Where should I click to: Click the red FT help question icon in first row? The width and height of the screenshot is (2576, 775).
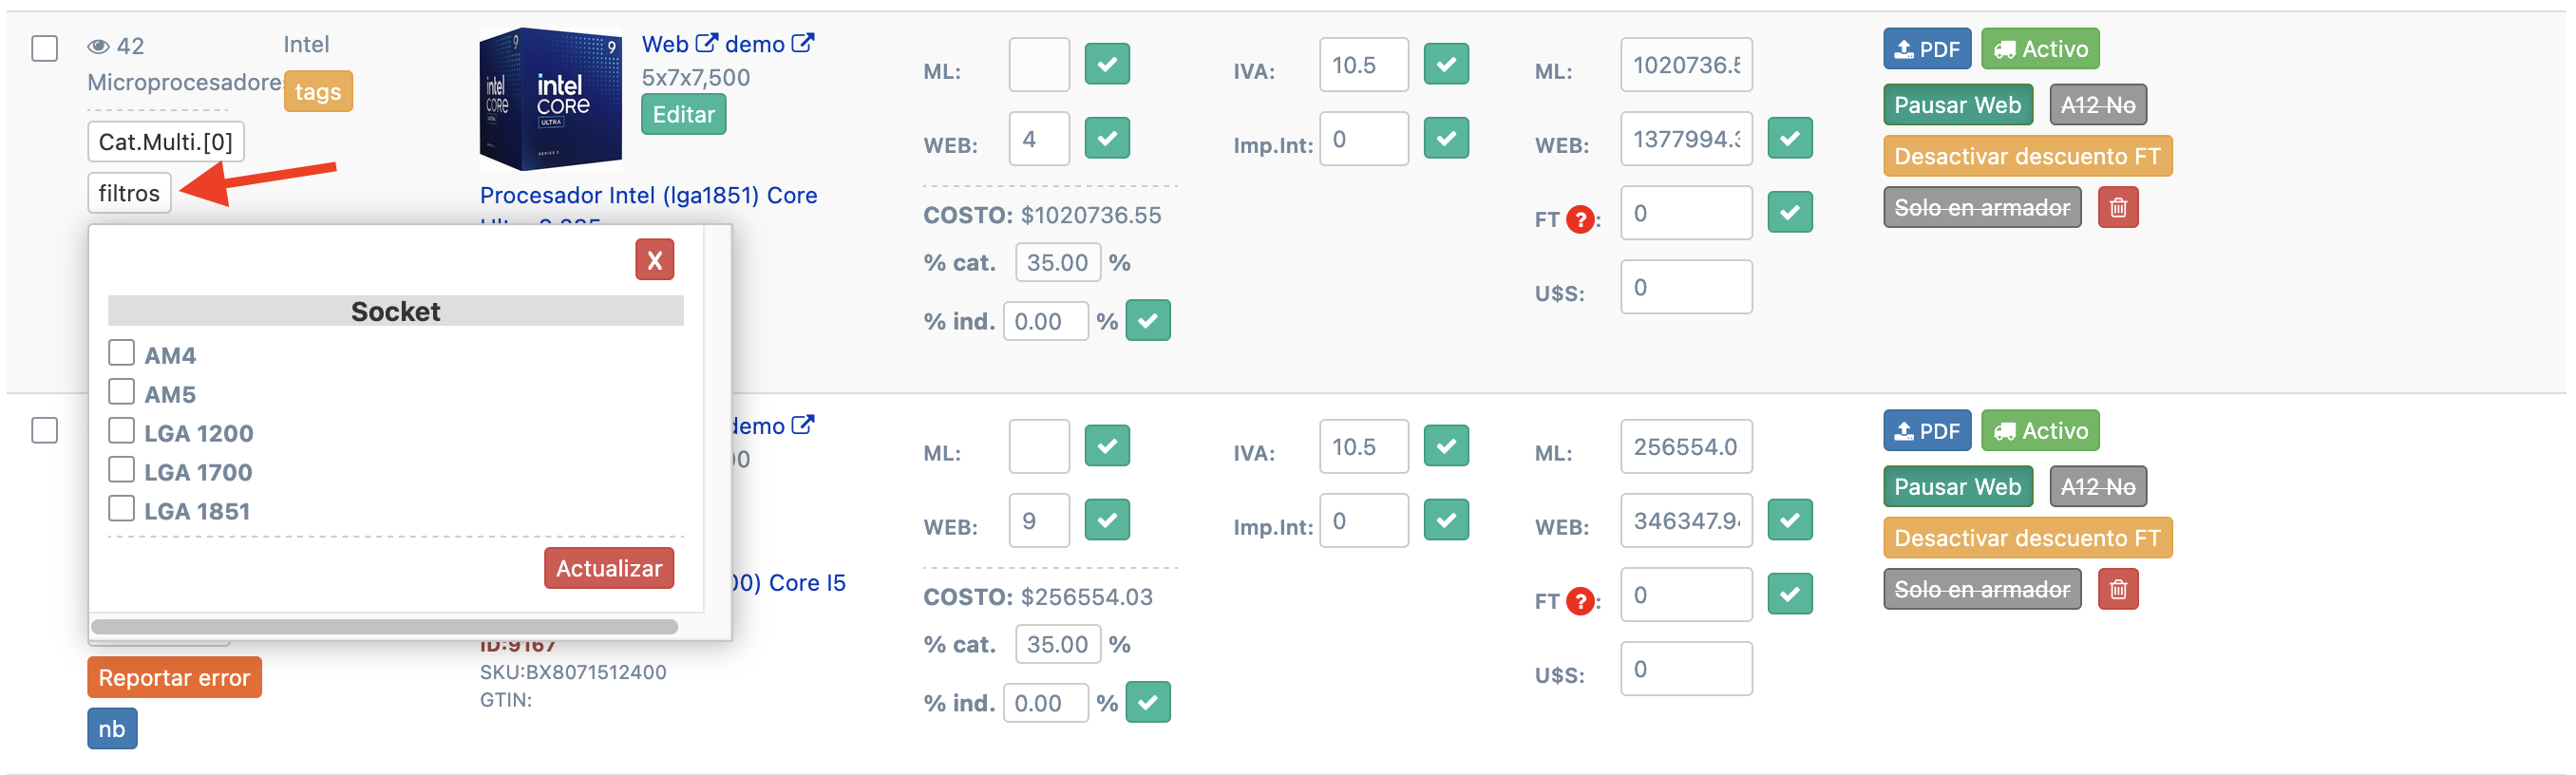1579,219
